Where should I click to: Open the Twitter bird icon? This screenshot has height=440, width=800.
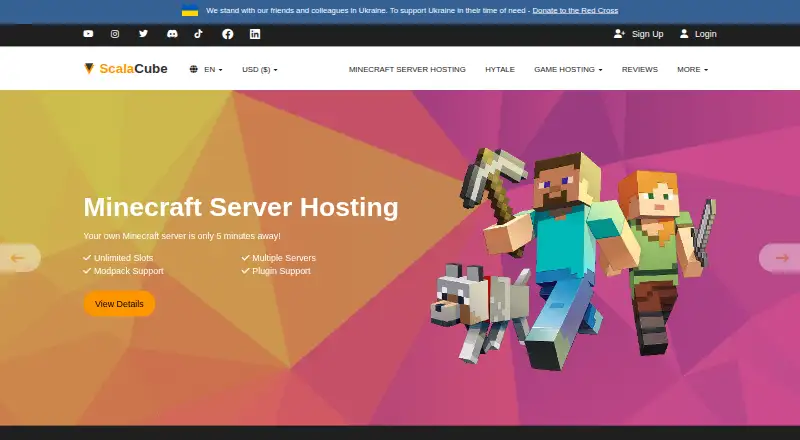tap(143, 34)
